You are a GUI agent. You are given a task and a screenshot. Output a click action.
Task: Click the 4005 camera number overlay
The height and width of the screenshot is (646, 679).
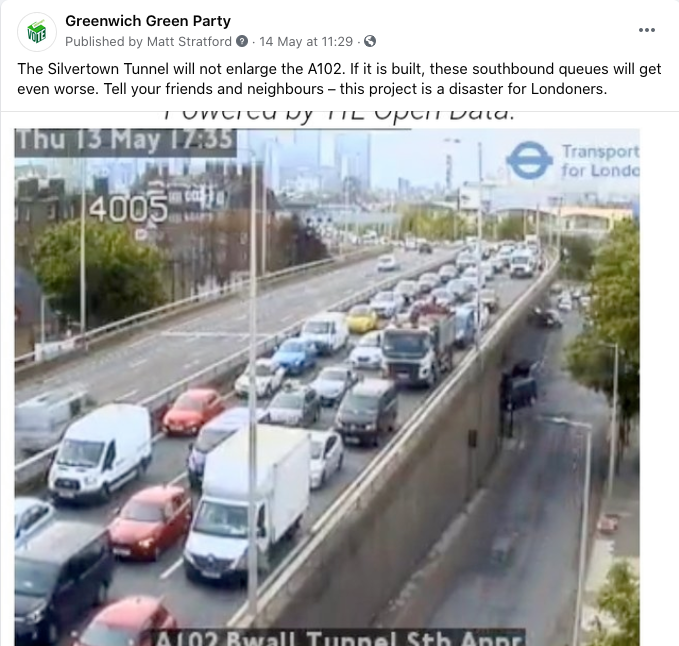(x=129, y=209)
